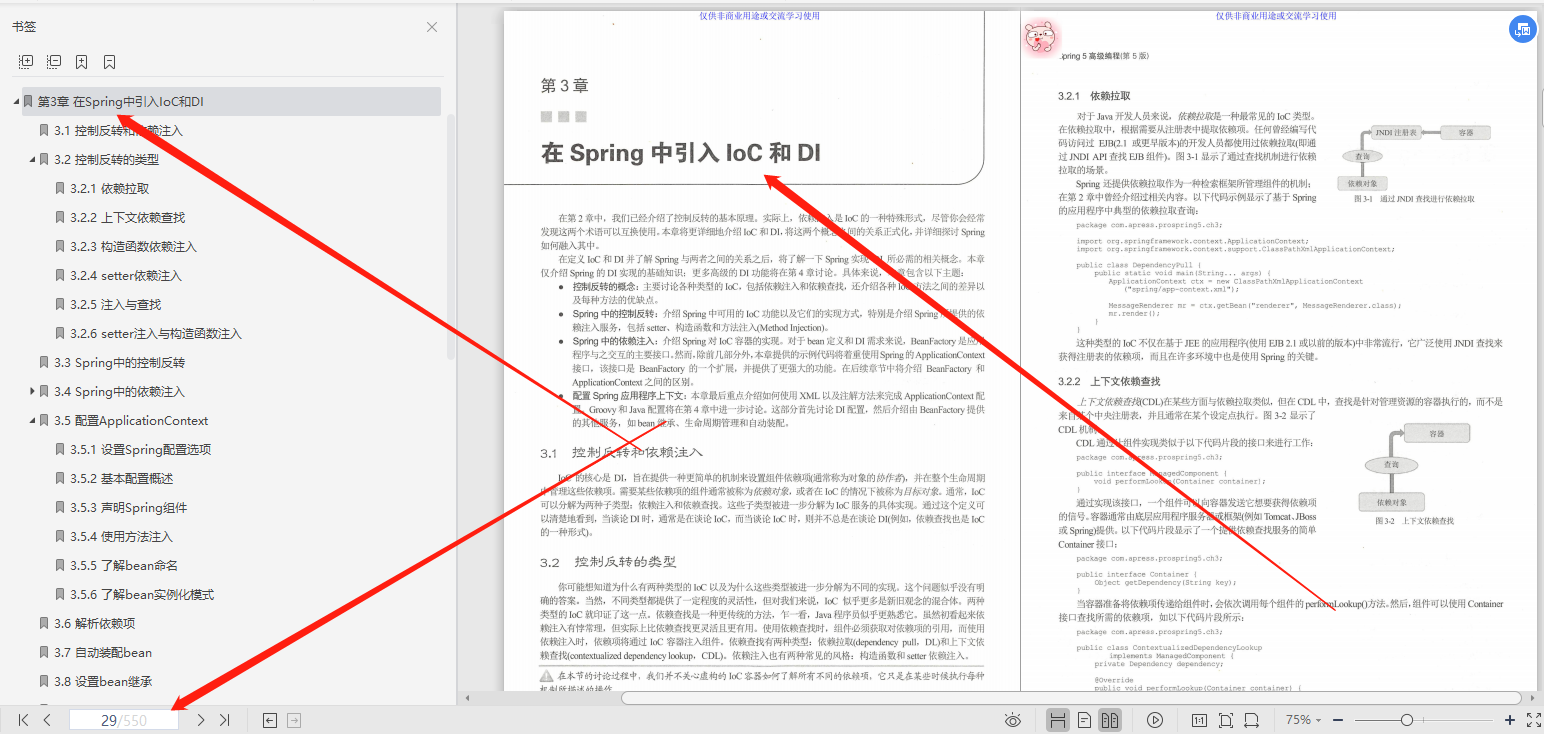
Task: Open bookmark 3.2.1 依赖拉取
Action: click(x=109, y=189)
